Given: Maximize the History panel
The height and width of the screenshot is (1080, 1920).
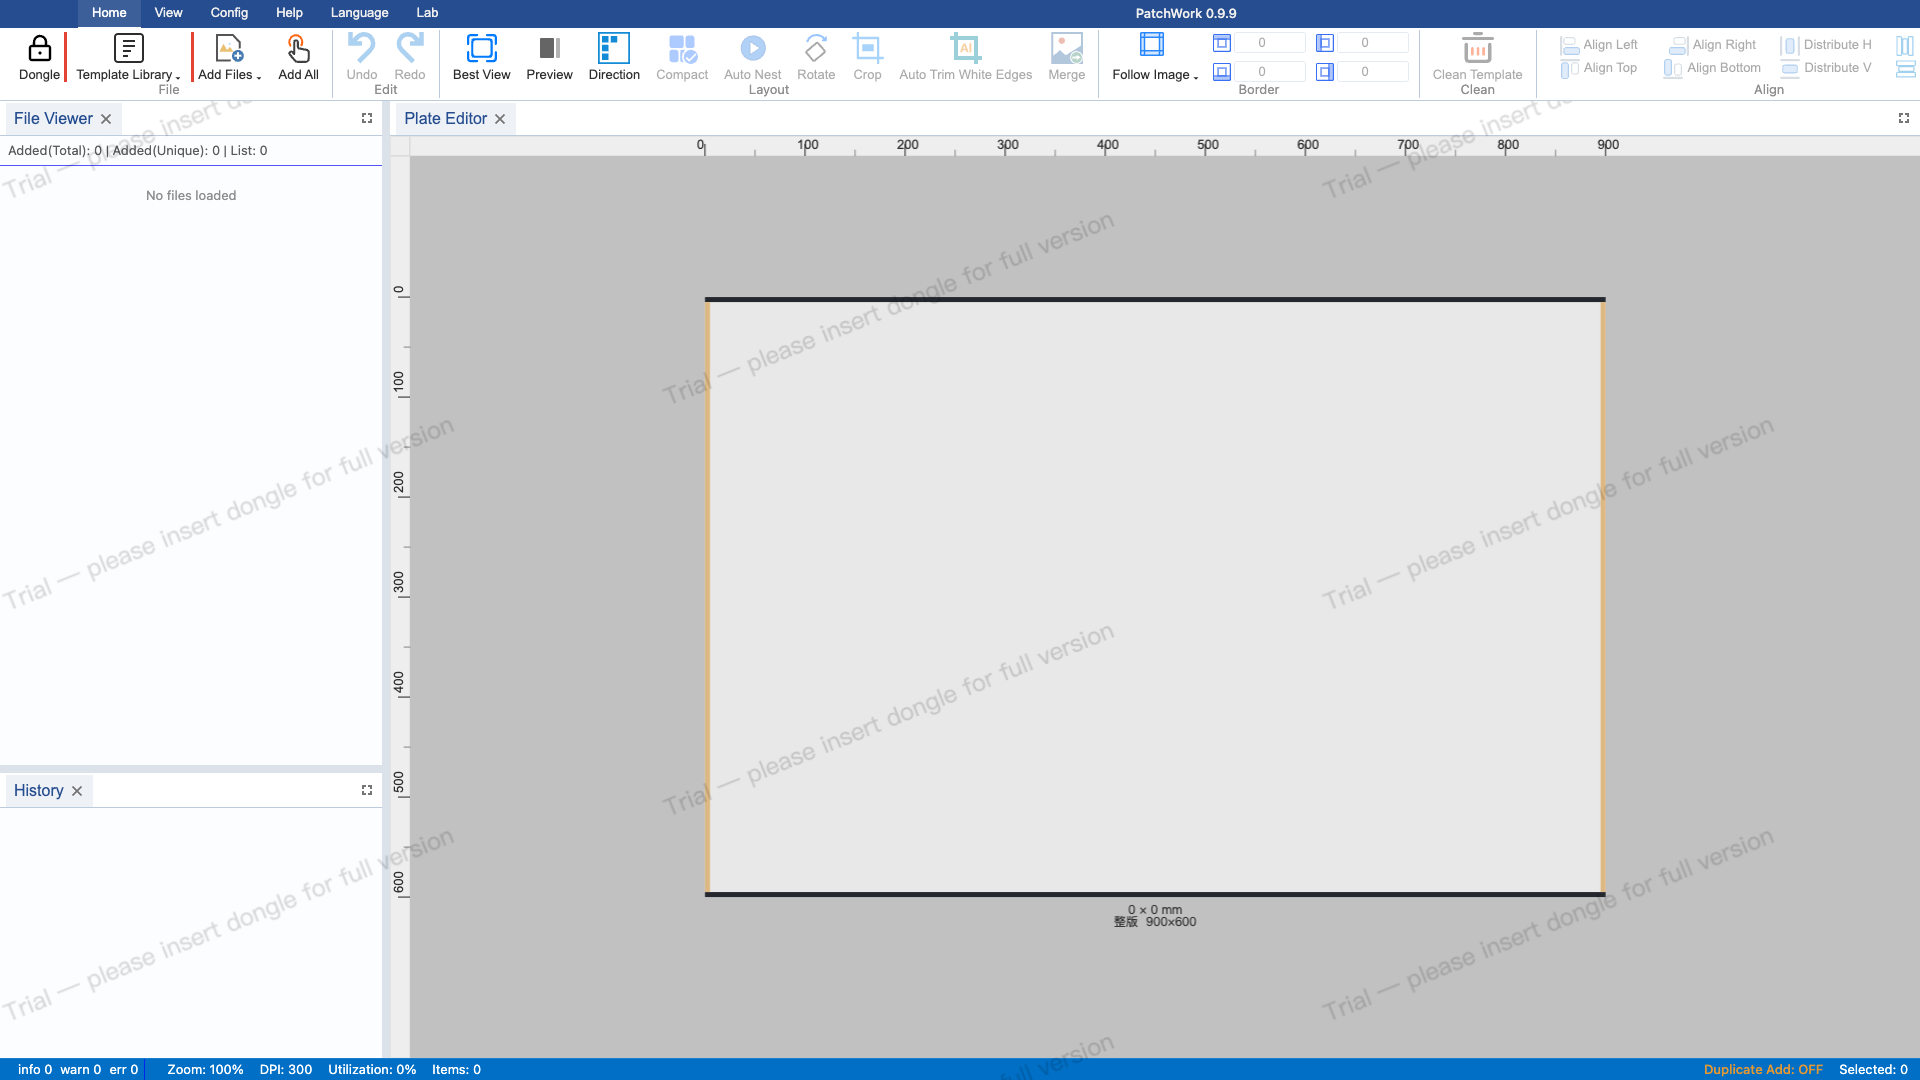Looking at the screenshot, I should click(x=367, y=790).
